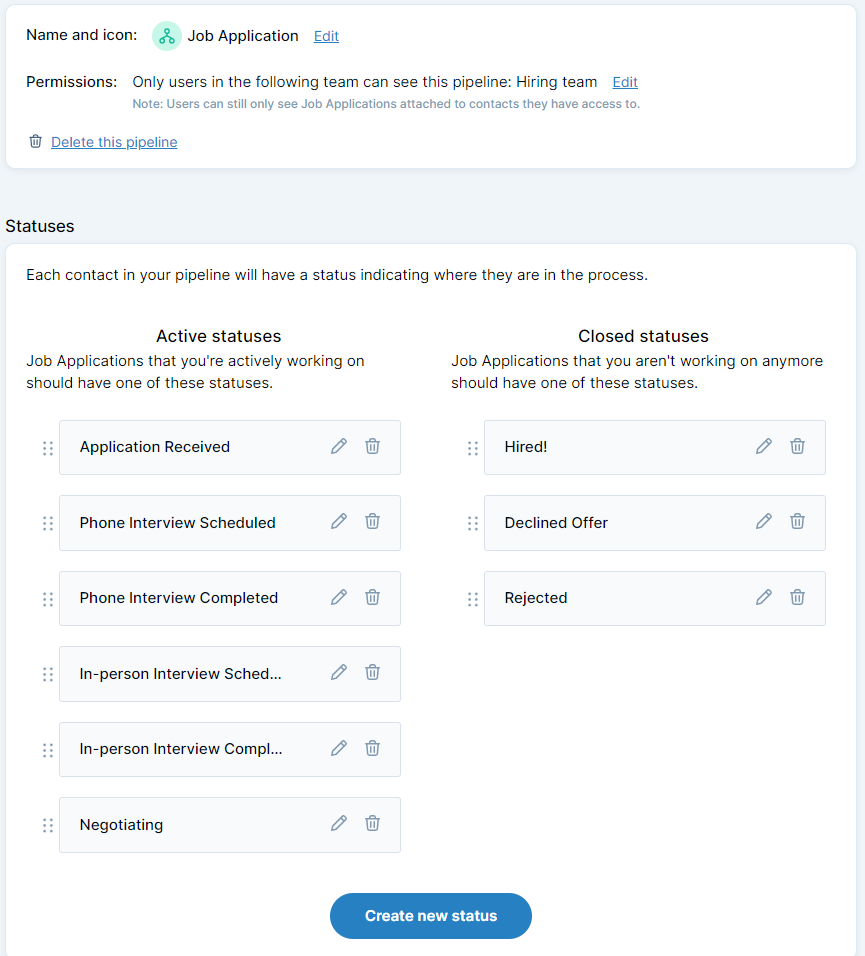The height and width of the screenshot is (956, 865).
Task: Click the pencil icon for Application Received
Action: point(339,446)
